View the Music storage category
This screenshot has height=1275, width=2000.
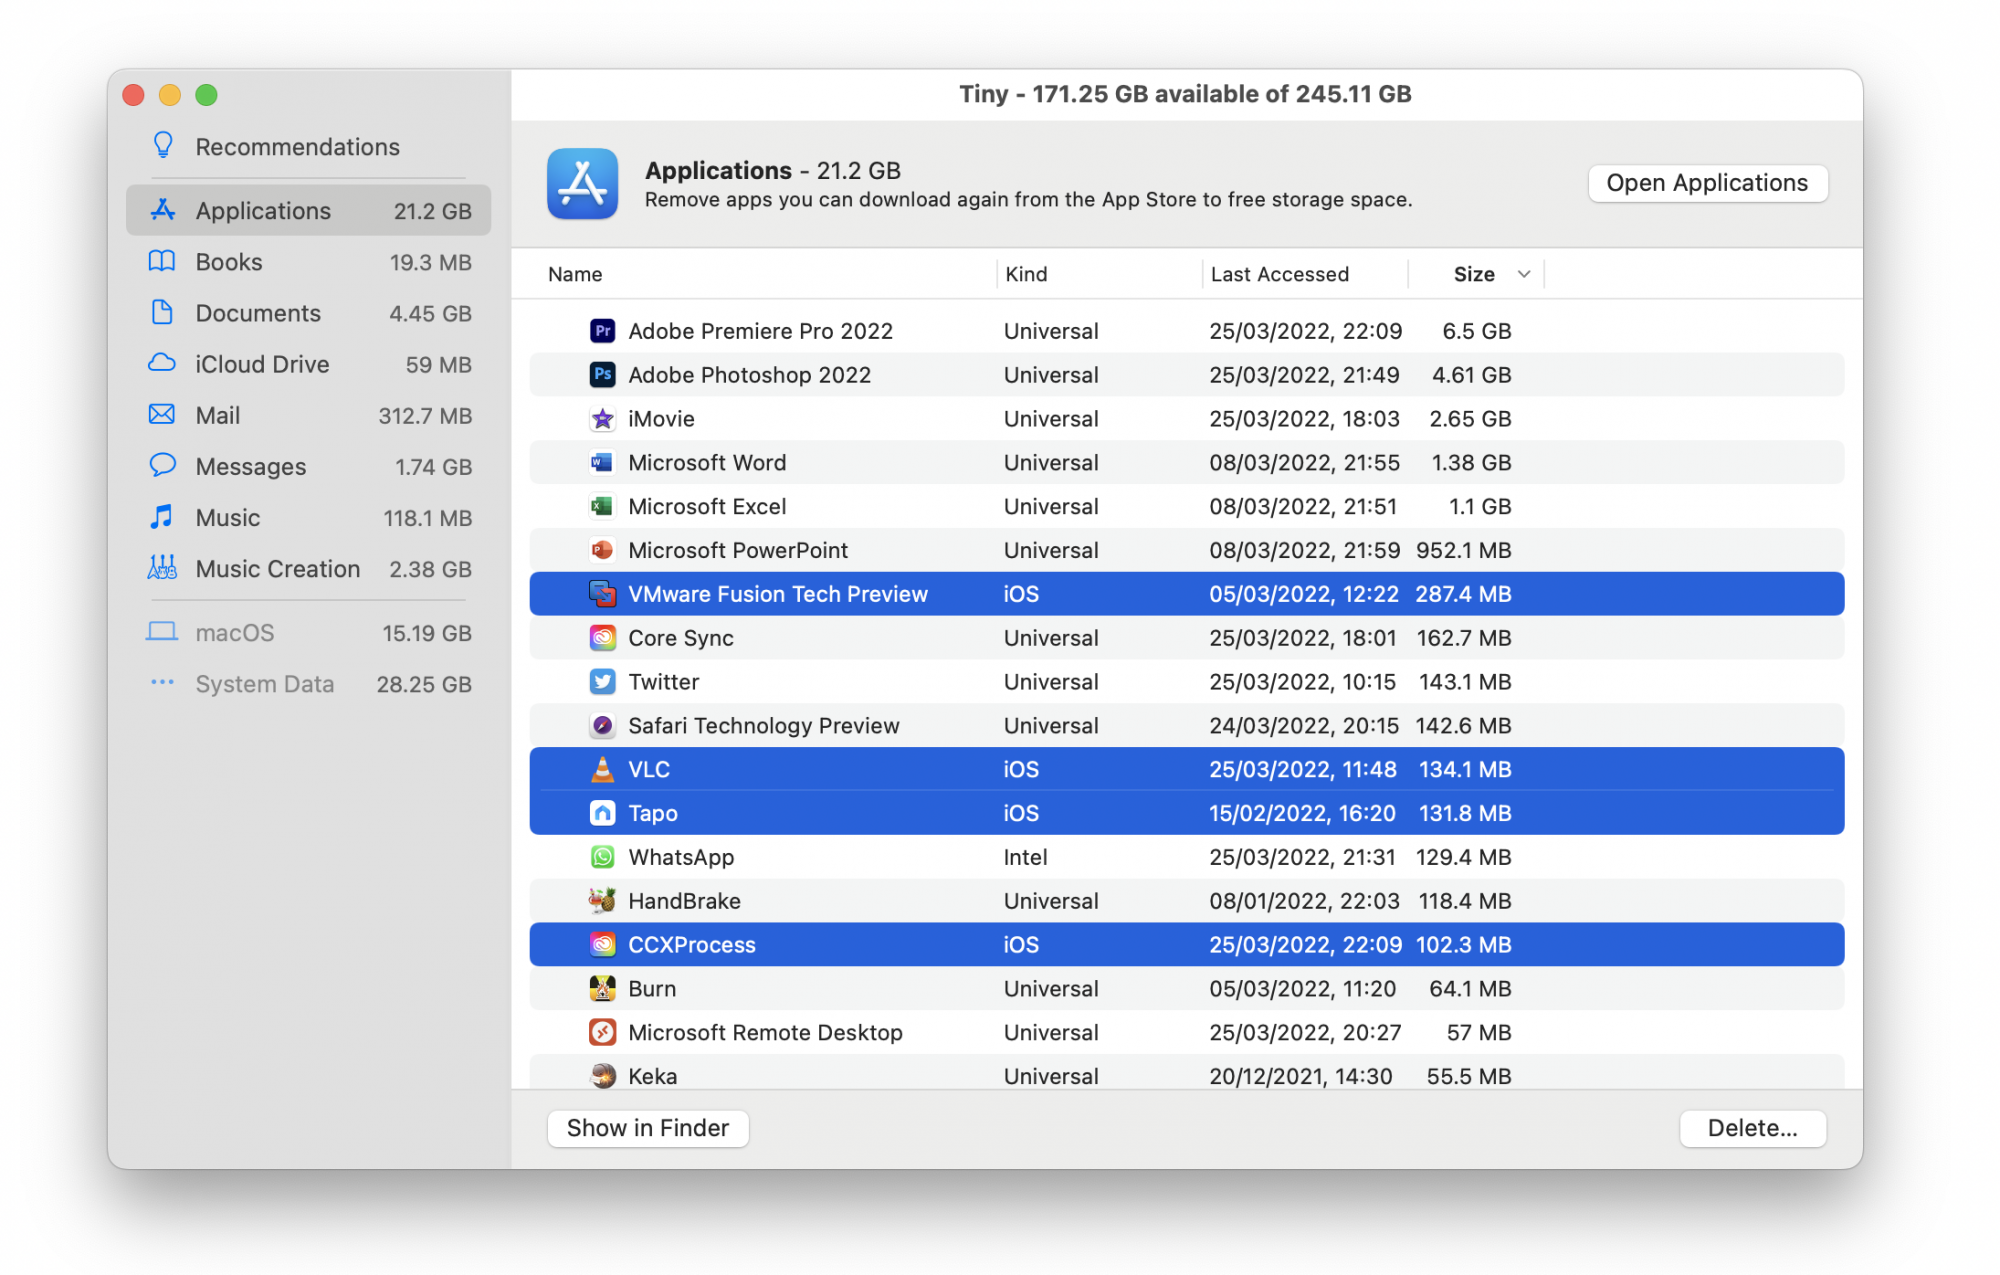pos(308,517)
